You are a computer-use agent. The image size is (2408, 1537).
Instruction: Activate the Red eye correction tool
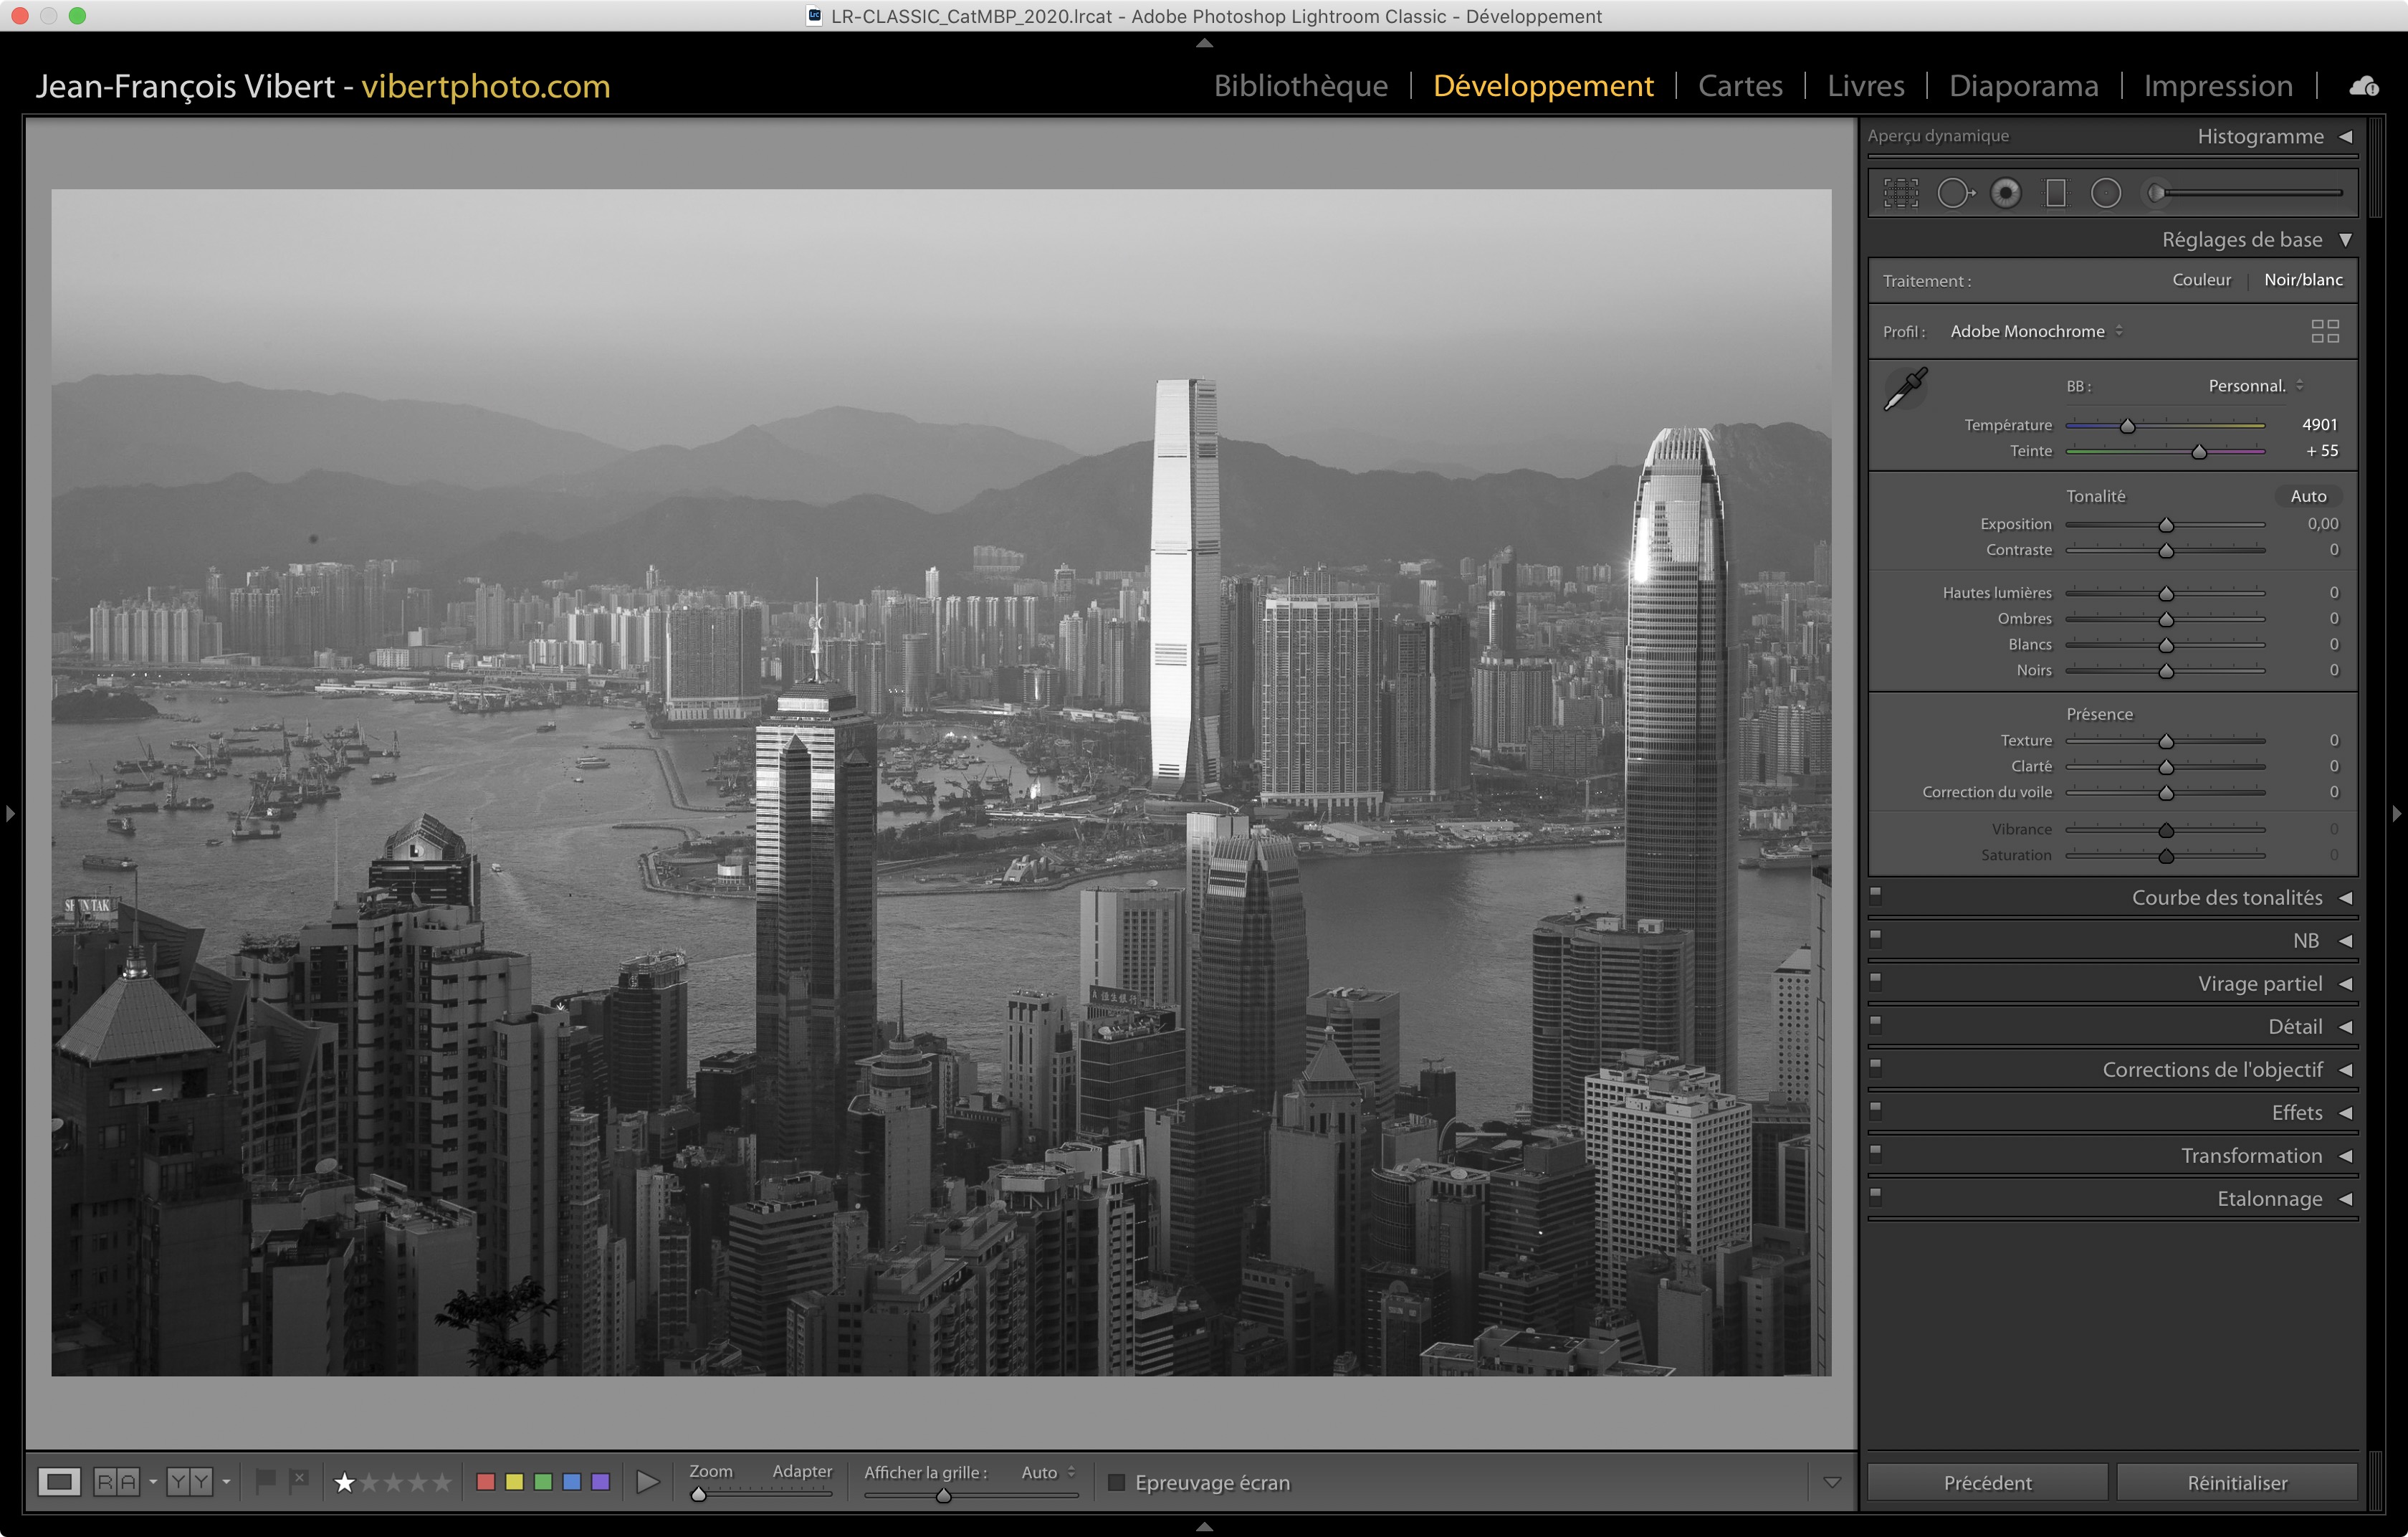click(2005, 193)
